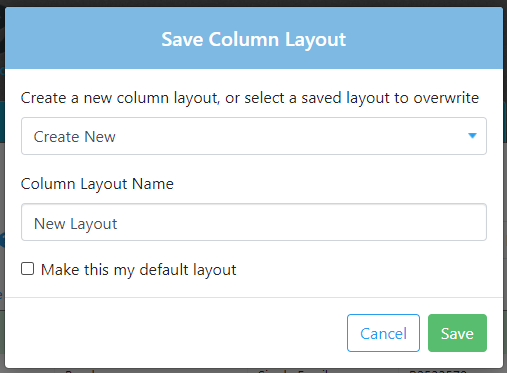
Task: Click the Save Column Layout header title
Action: (x=254, y=40)
